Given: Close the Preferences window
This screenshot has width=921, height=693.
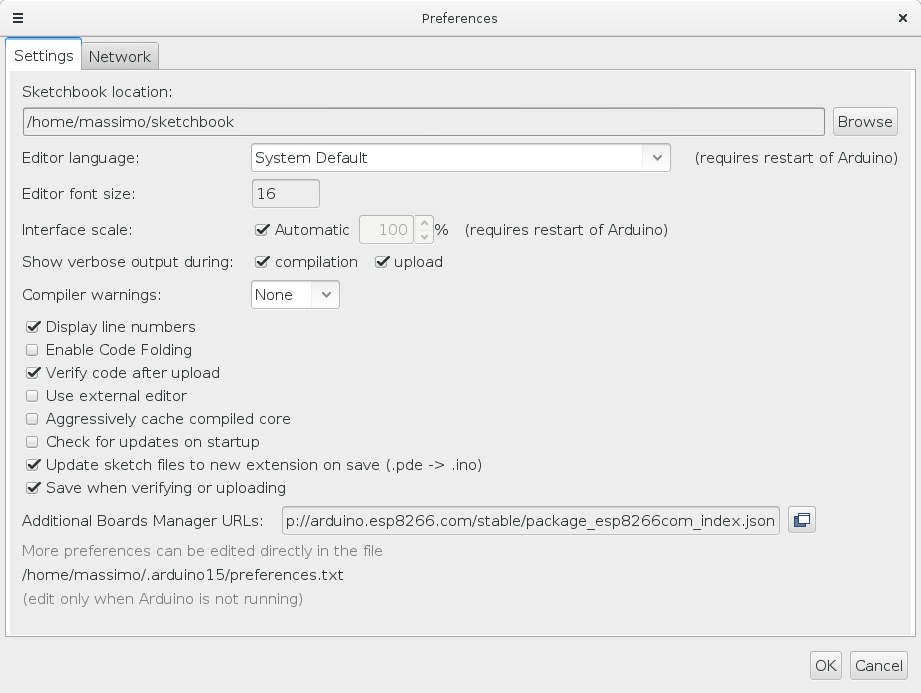Looking at the screenshot, I should coord(903,18).
